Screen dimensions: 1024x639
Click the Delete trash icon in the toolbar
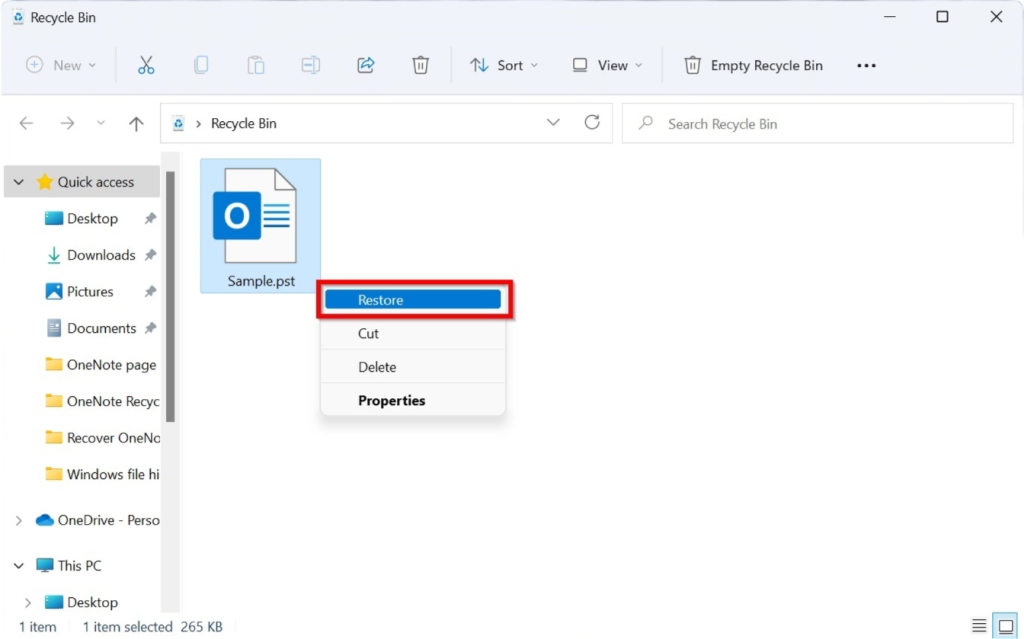coord(420,65)
